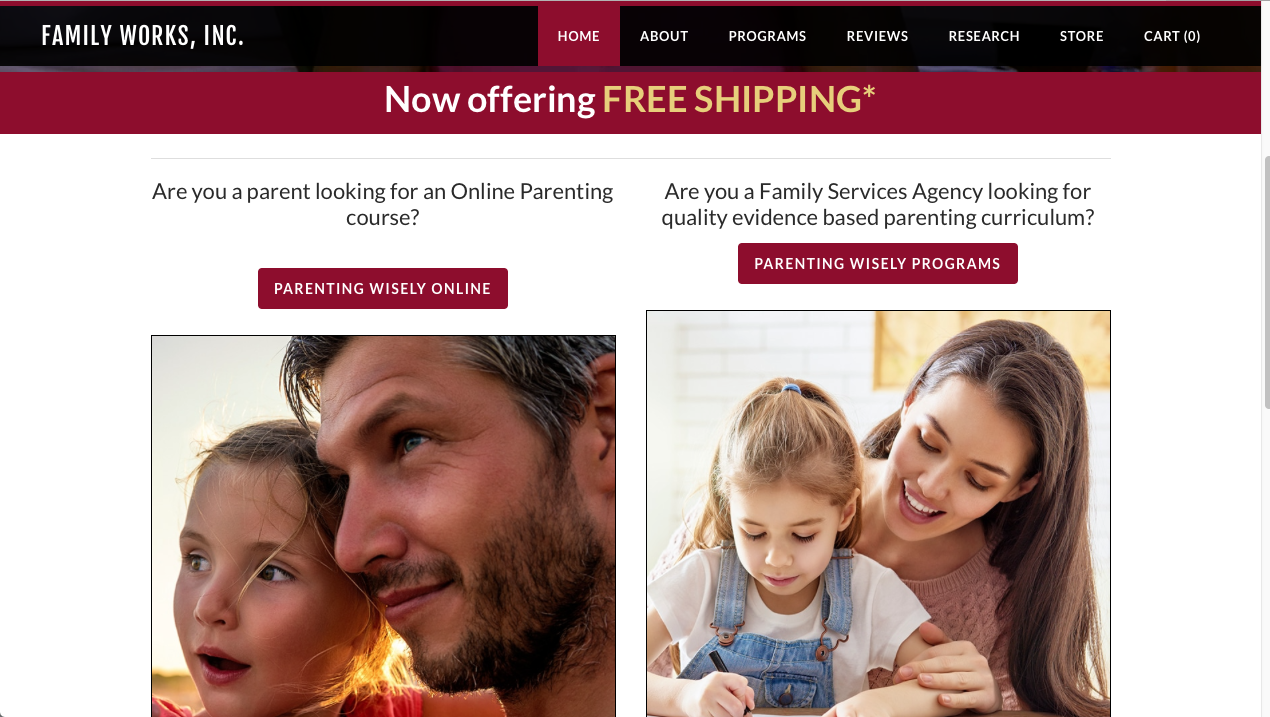Image resolution: width=1270 pixels, height=717 pixels.
Task: Open the Store page
Action: [x=1082, y=36]
